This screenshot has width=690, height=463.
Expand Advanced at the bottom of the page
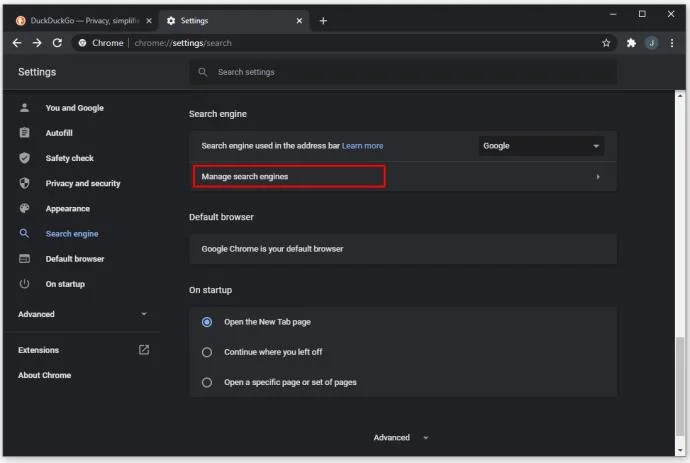[x=401, y=437]
